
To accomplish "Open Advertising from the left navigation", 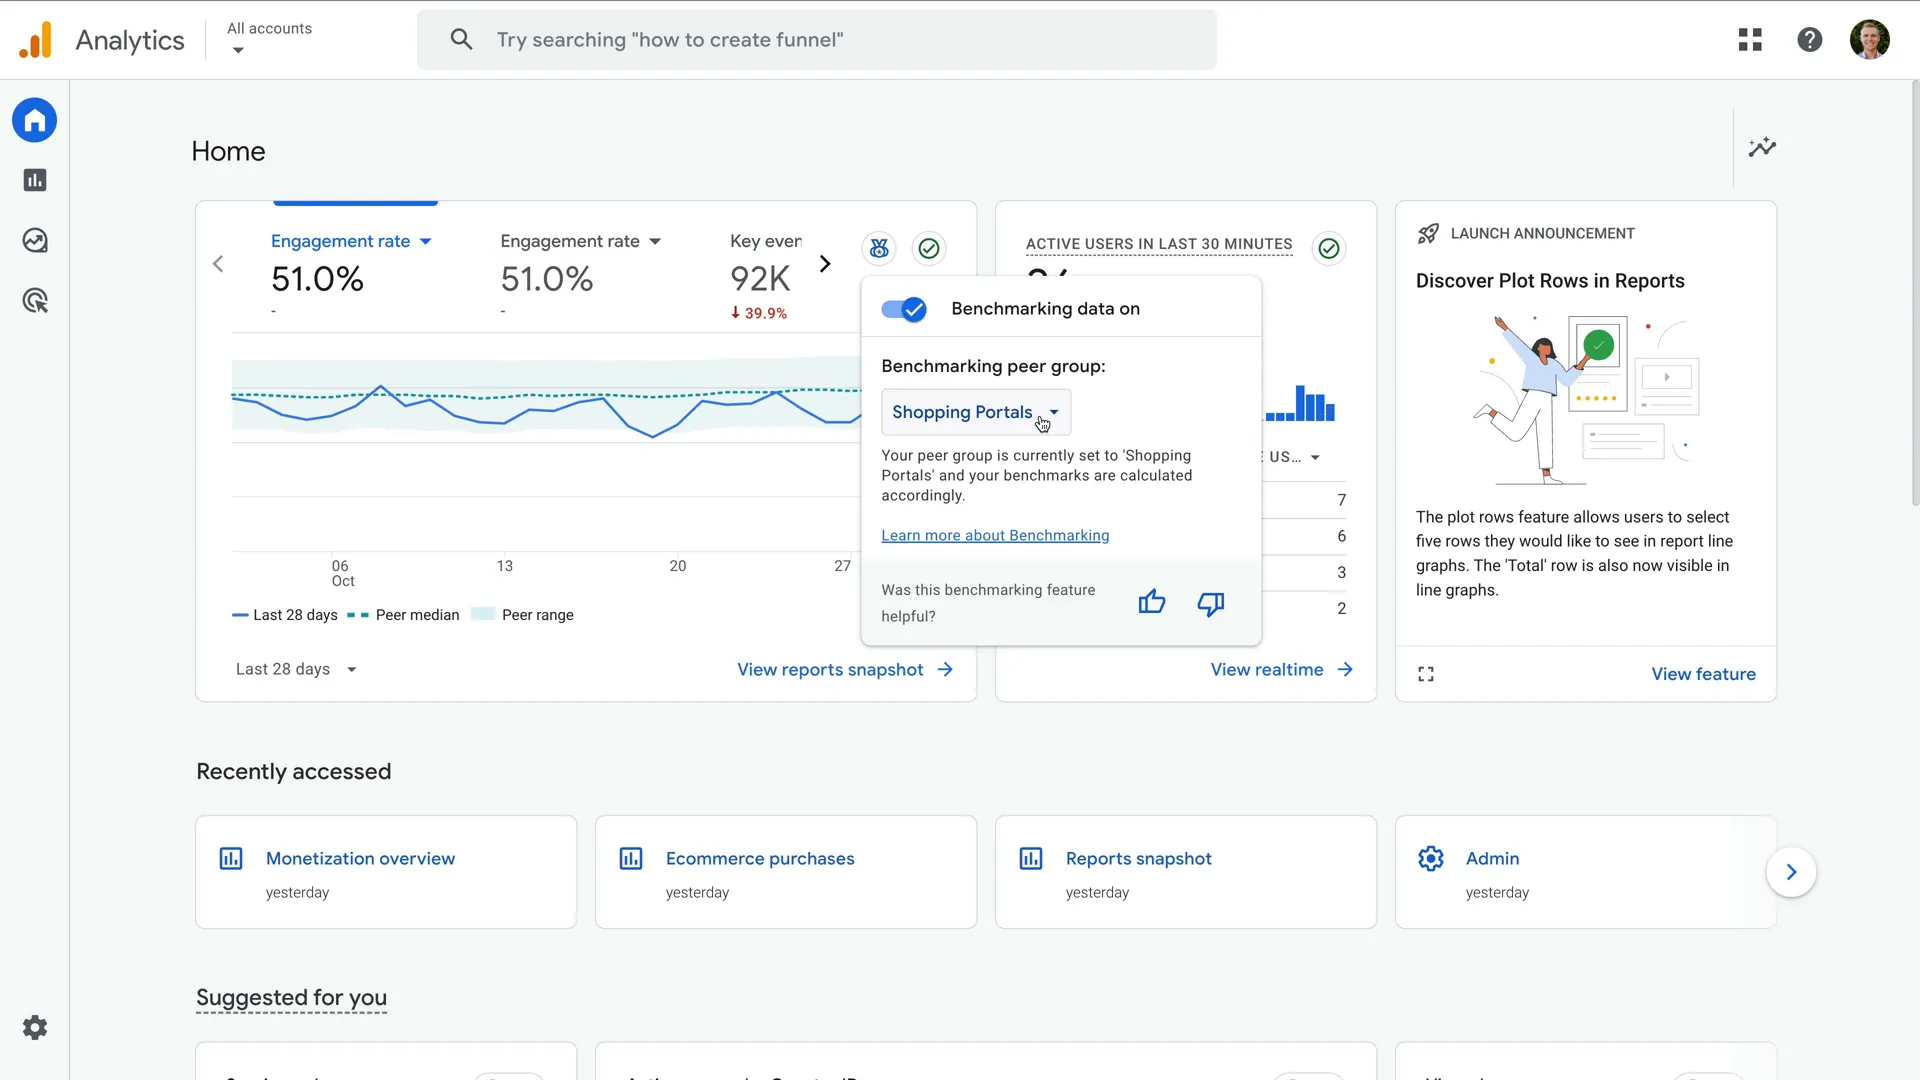I will point(35,301).
